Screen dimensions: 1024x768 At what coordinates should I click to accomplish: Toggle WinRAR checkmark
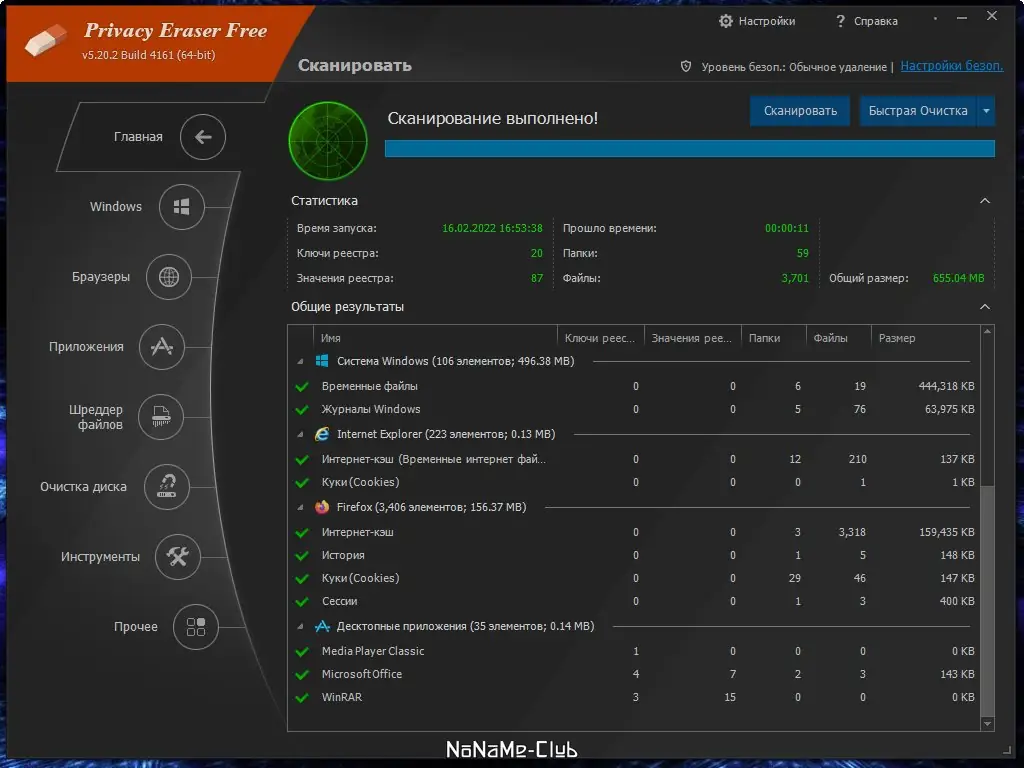click(302, 697)
